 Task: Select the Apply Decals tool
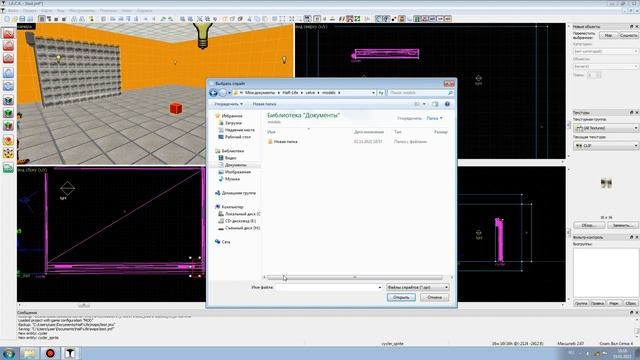[8, 126]
